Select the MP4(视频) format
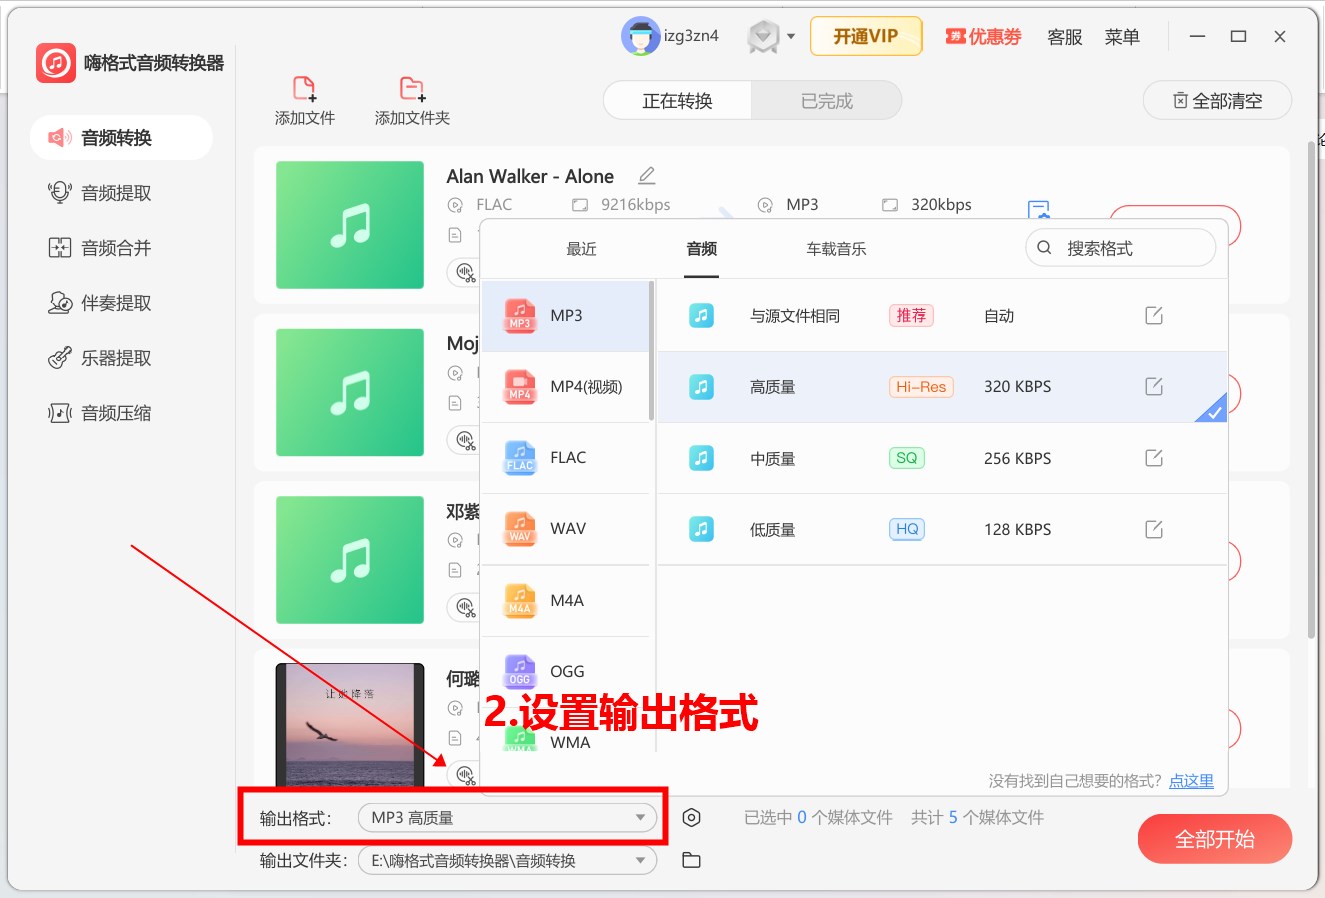This screenshot has height=898, width=1325. click(566, 387)
